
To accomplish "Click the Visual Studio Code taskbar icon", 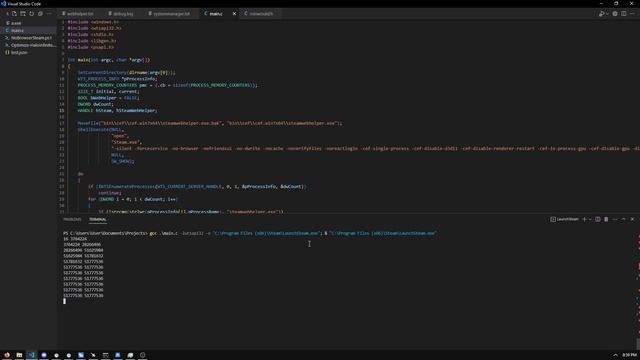I will coord(31,355).
